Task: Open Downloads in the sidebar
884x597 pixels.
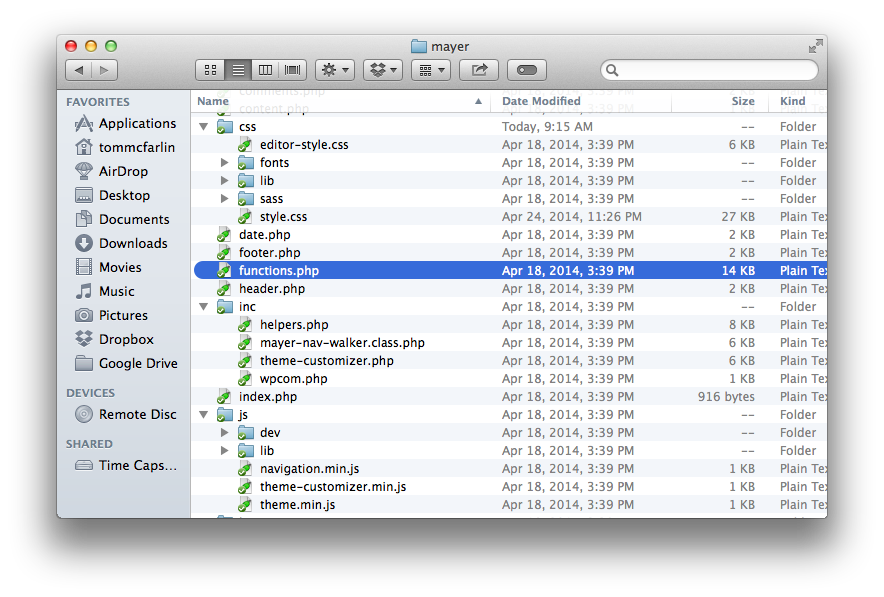Action: coord(121,243)
